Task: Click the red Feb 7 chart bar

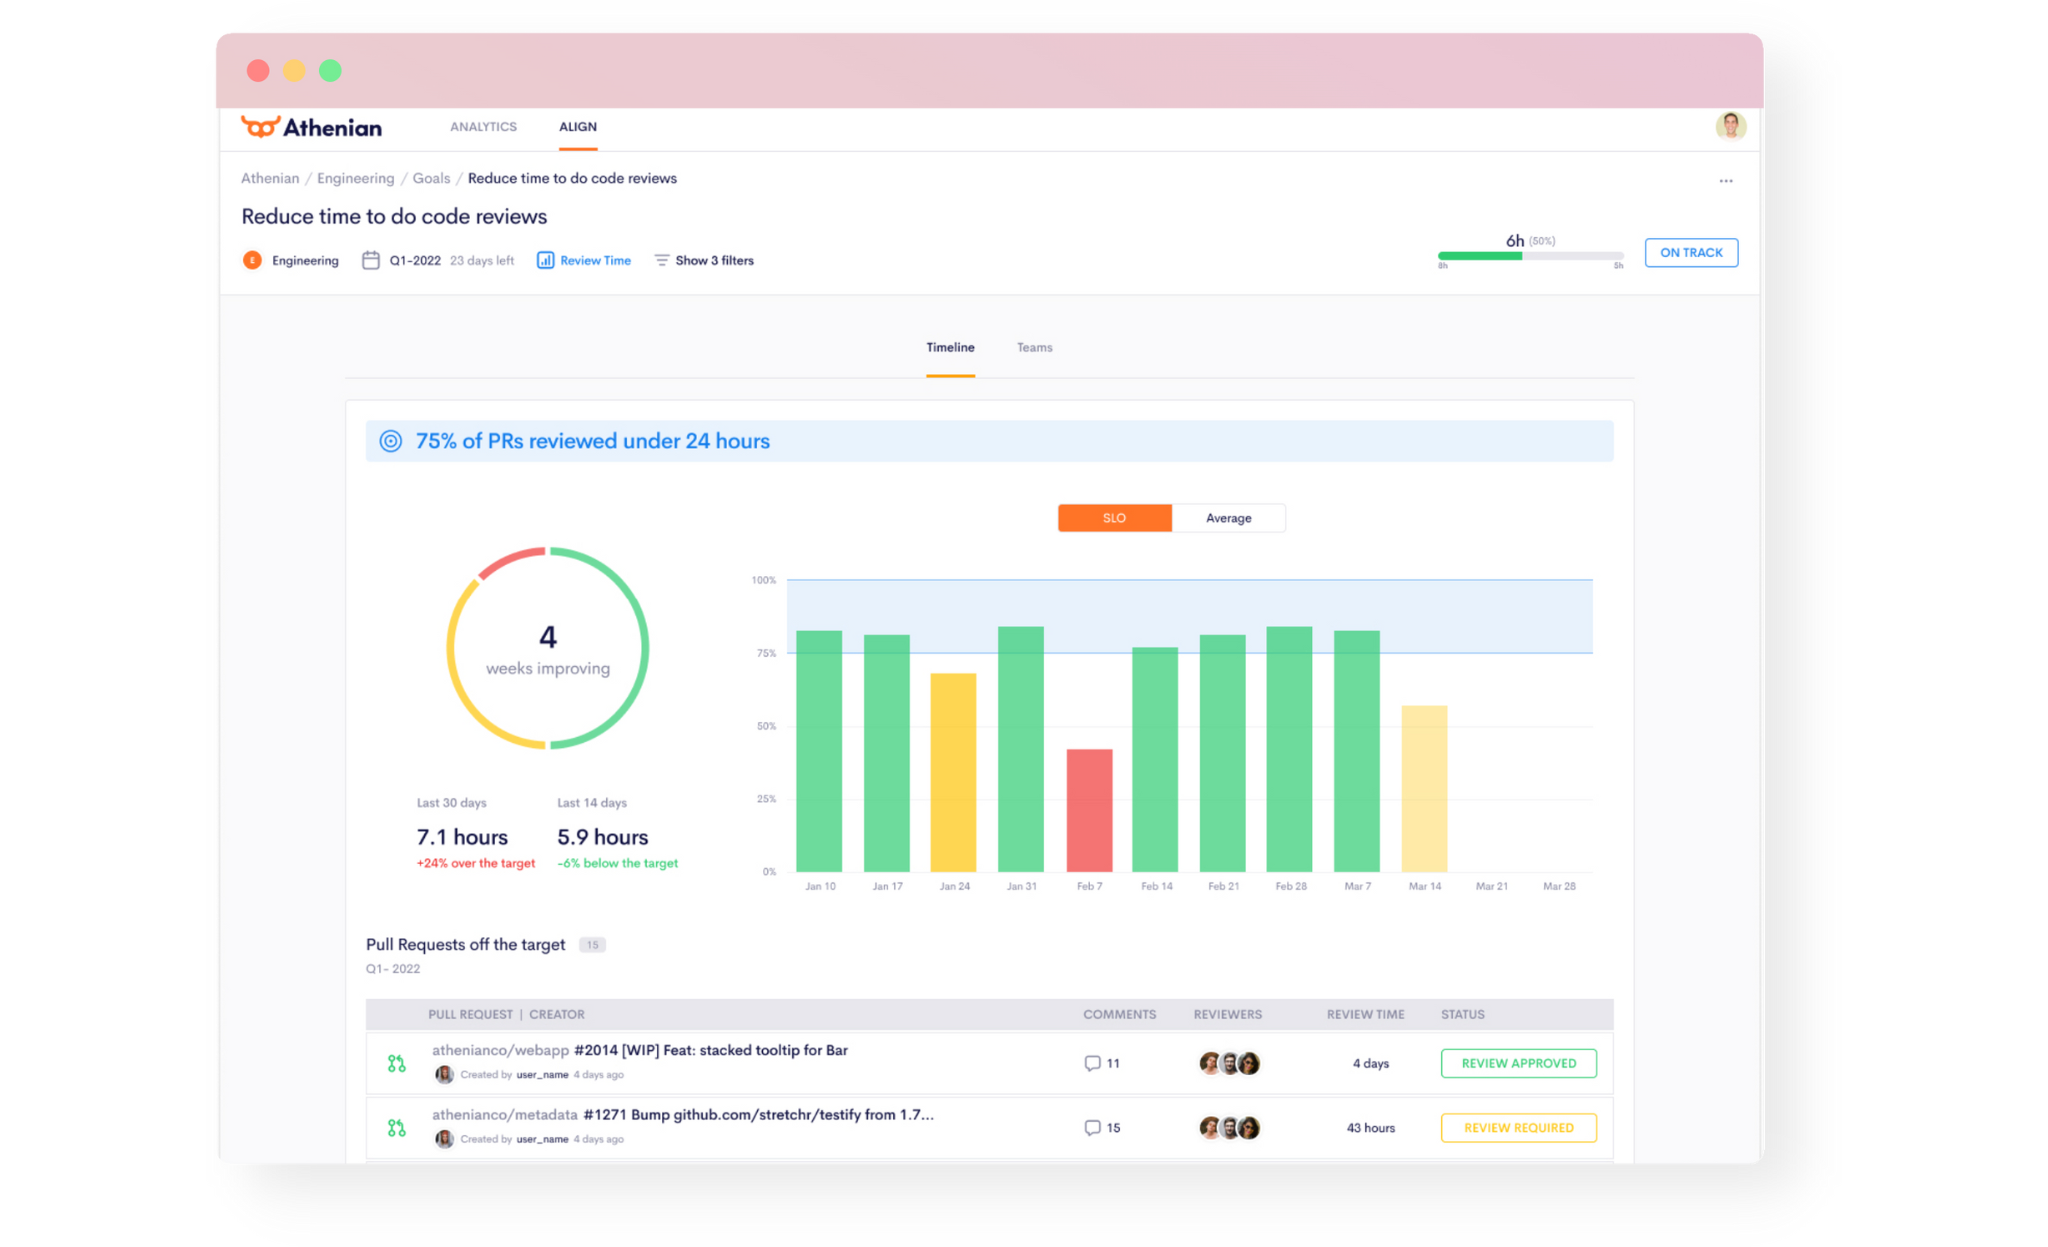Action: tap(1089, 809)
